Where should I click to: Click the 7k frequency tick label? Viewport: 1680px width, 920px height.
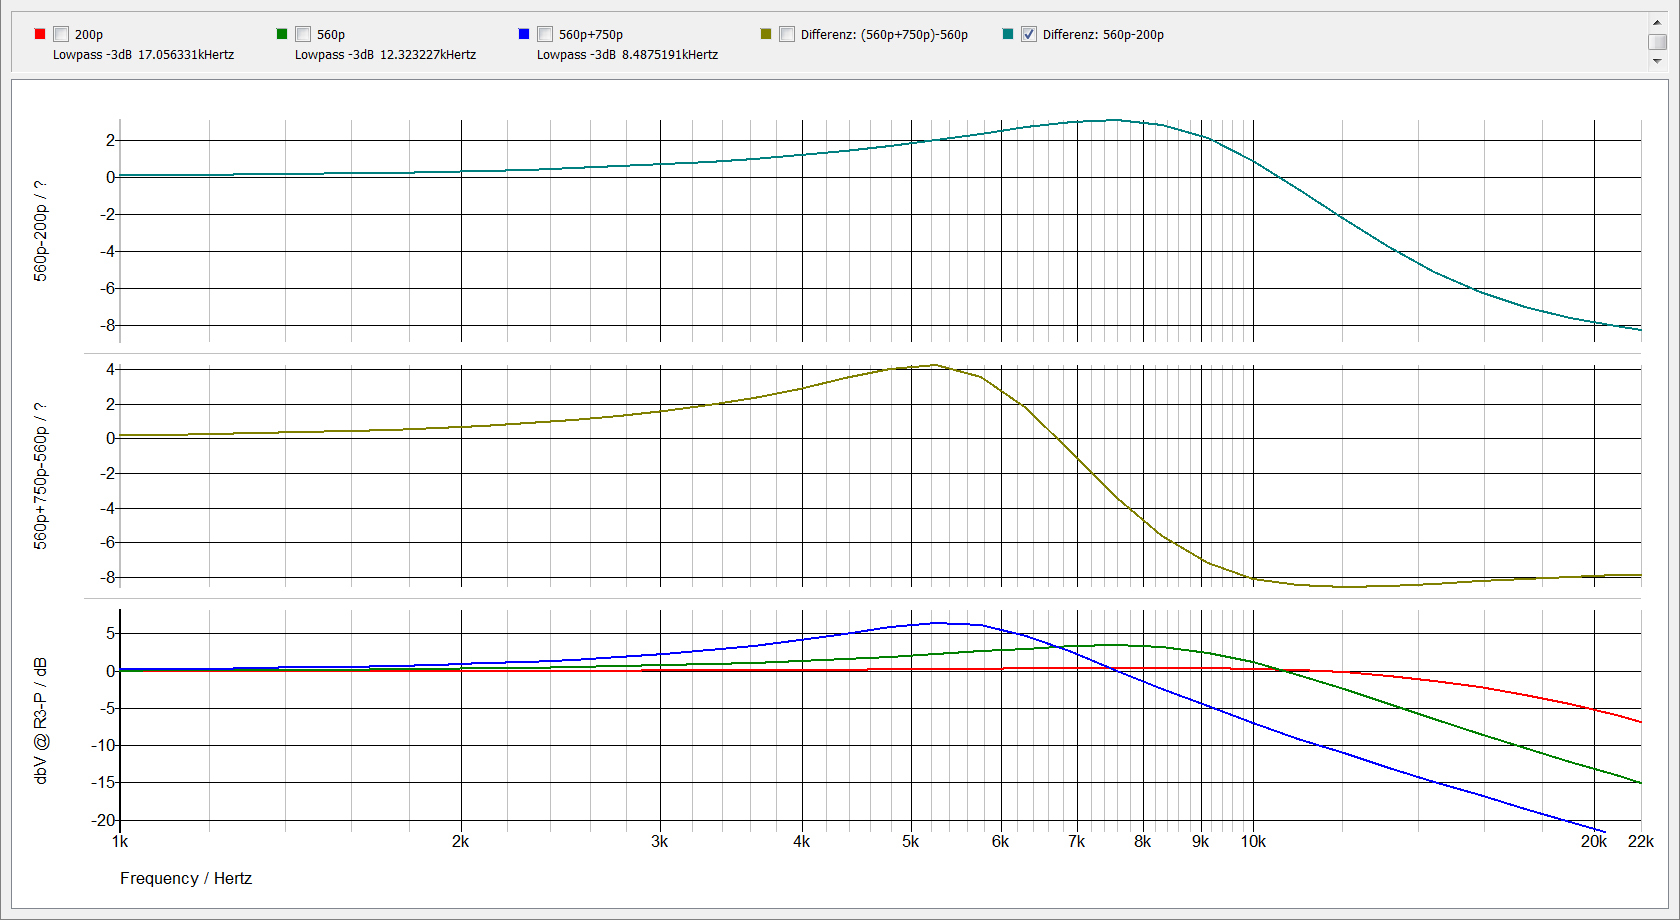[1077, 842]
